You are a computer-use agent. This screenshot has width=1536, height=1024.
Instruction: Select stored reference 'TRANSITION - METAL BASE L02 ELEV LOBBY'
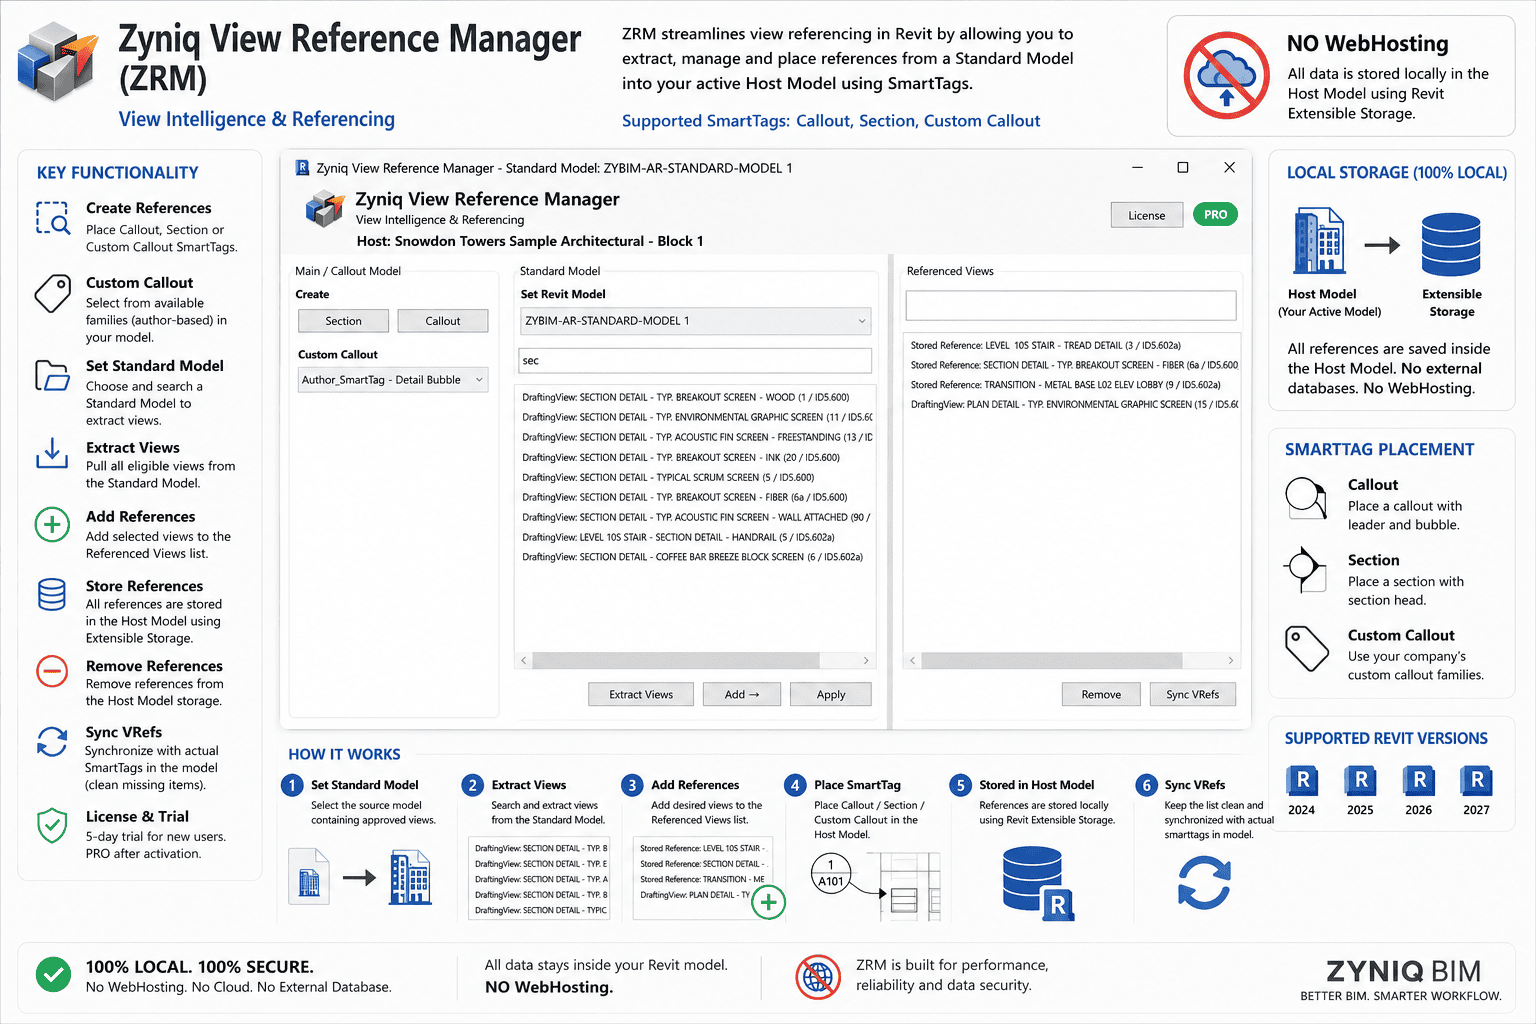1072,385
